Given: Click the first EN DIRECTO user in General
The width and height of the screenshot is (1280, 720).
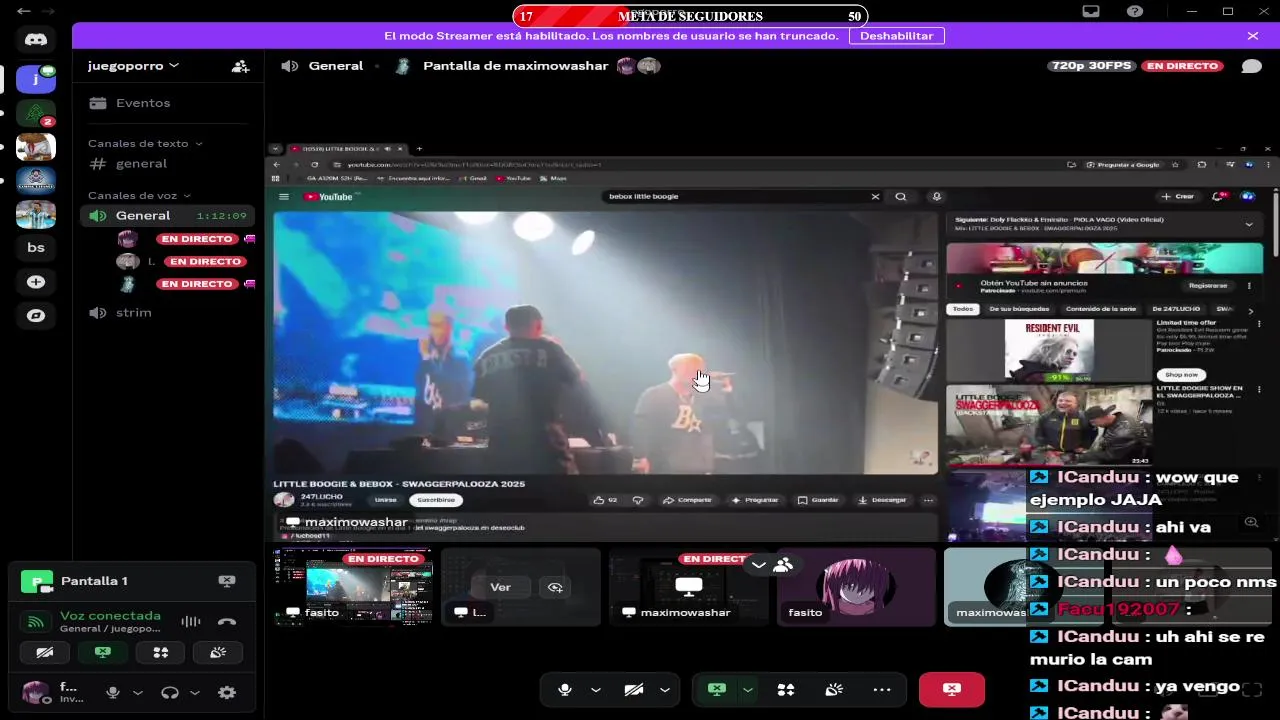Looking at the screenshot, I should click(186, 239).
